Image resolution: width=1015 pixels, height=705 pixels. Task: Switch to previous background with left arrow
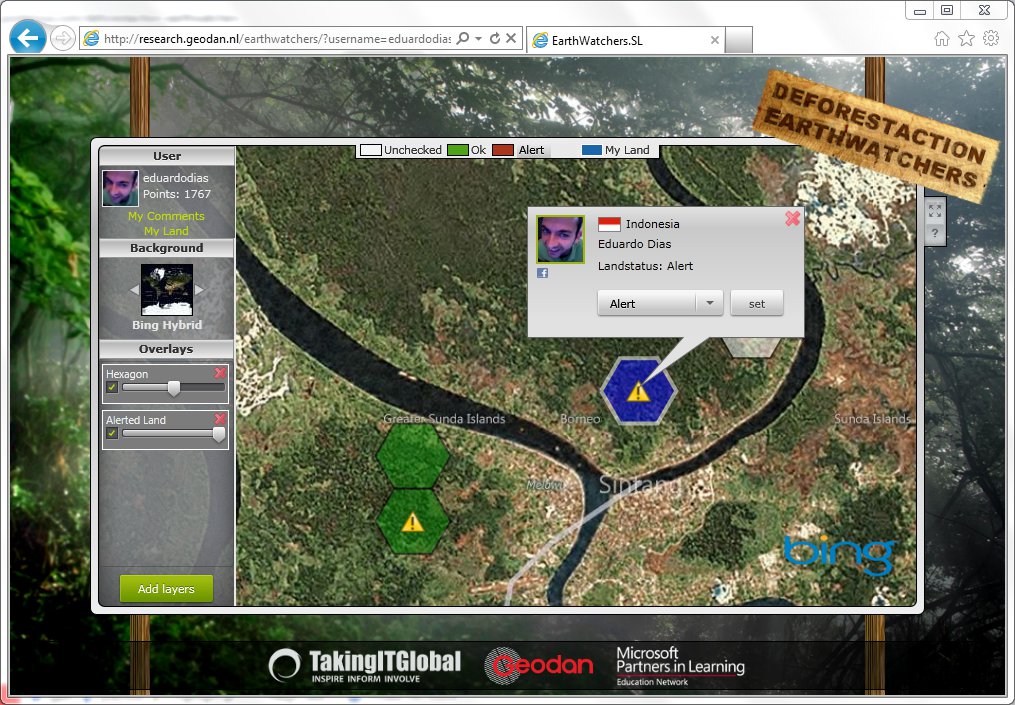(135, 290)
